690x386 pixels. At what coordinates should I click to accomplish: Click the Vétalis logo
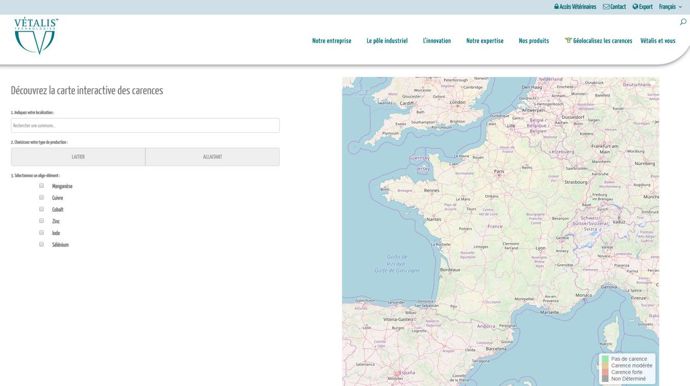36,36
